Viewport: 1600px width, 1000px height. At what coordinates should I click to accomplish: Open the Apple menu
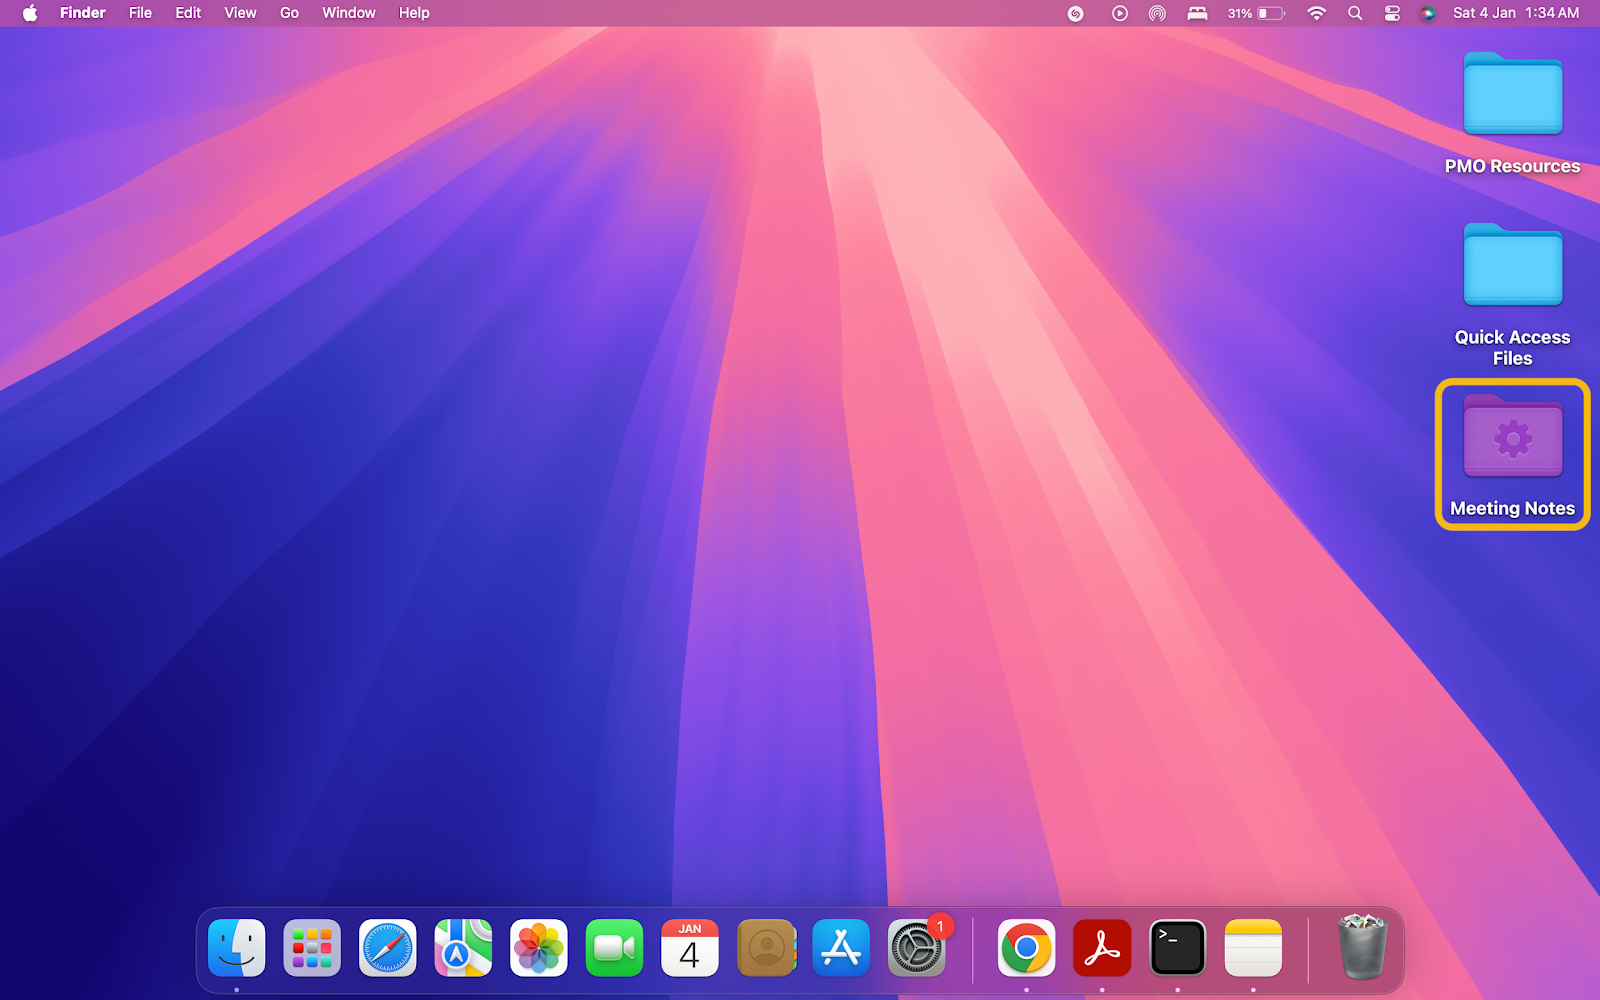(x=27, y=13)
